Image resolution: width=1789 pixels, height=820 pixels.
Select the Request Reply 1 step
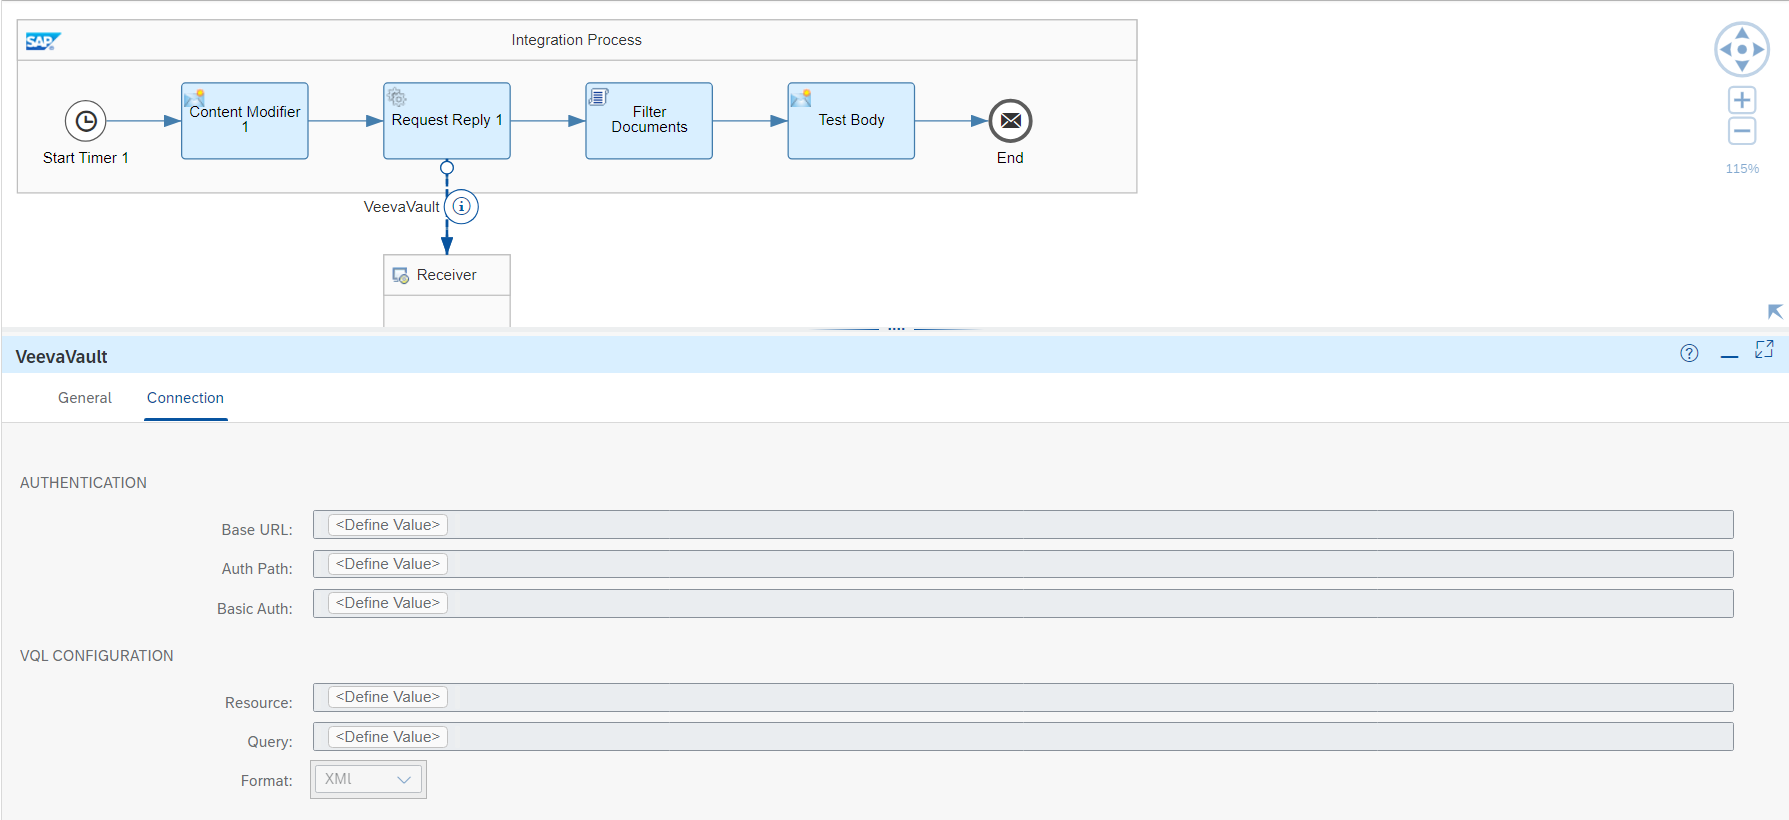[447, 121]
